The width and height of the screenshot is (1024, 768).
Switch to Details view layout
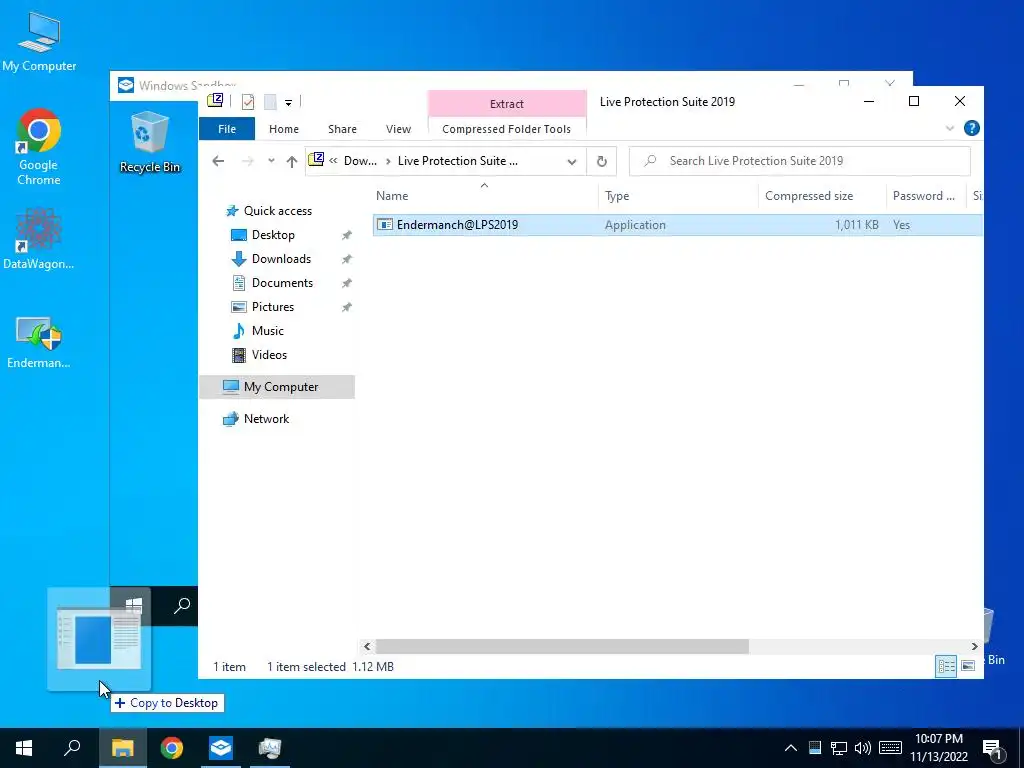click(x=946, y=666)
